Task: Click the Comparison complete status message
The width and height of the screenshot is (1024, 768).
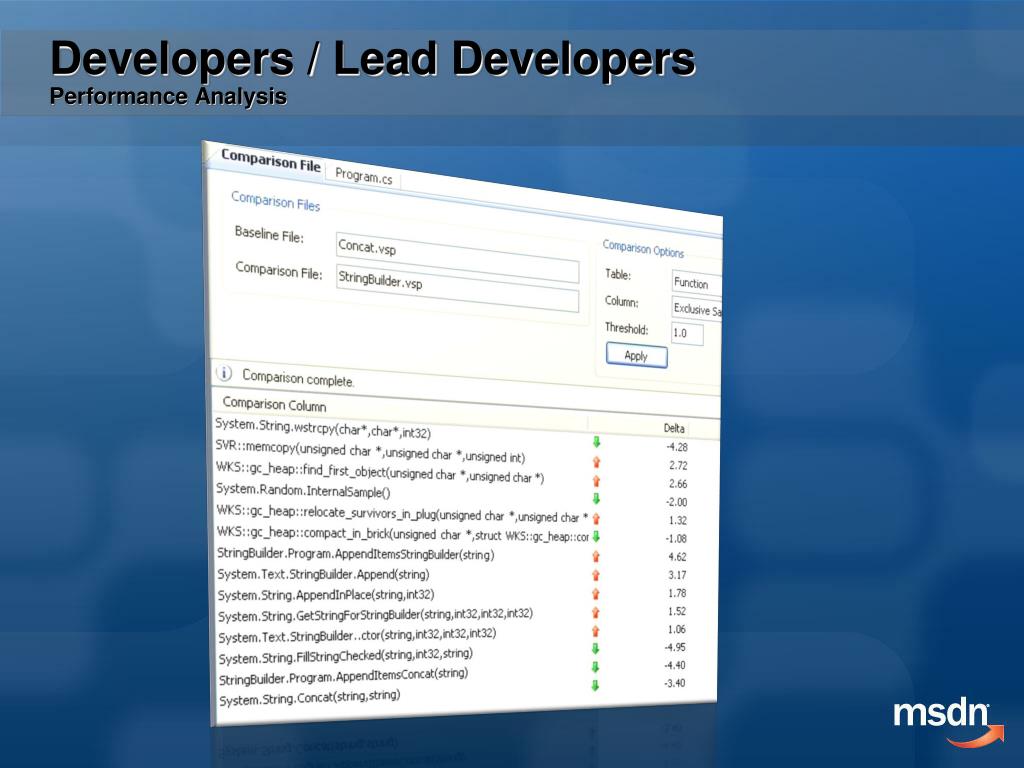Action: [298, 378]
